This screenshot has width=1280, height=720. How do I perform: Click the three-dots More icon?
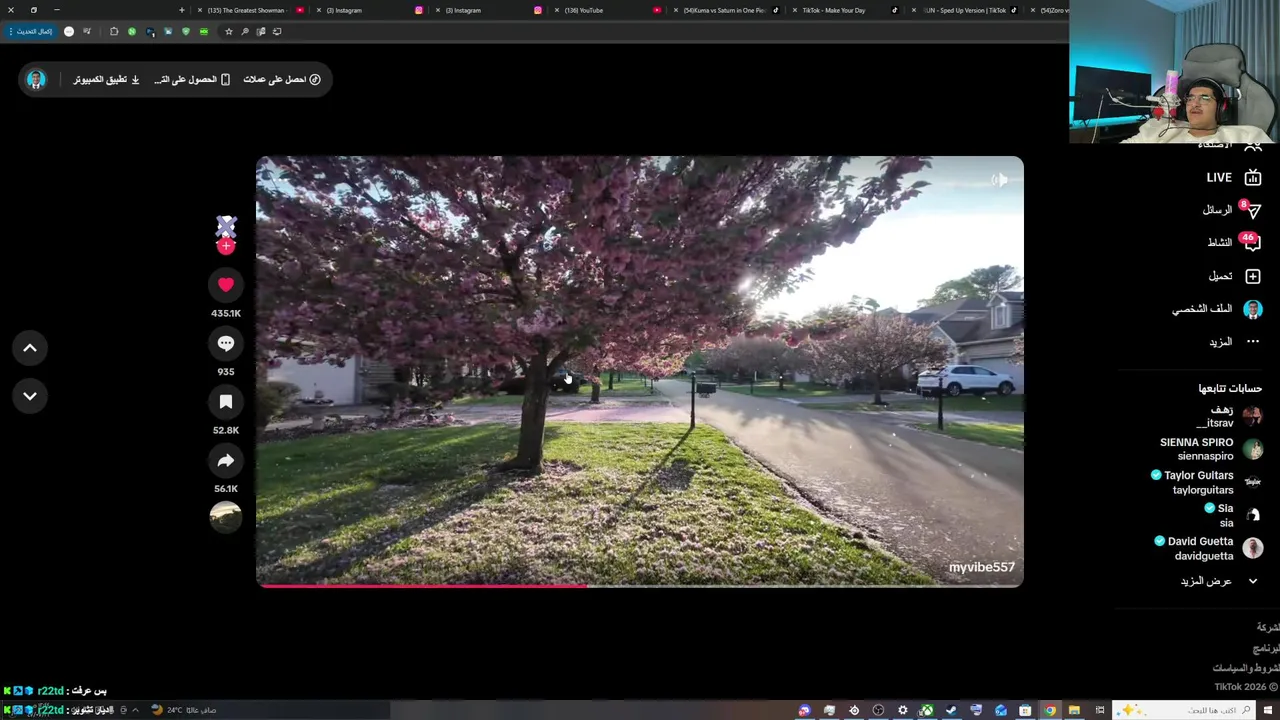tap(1253, 342)
